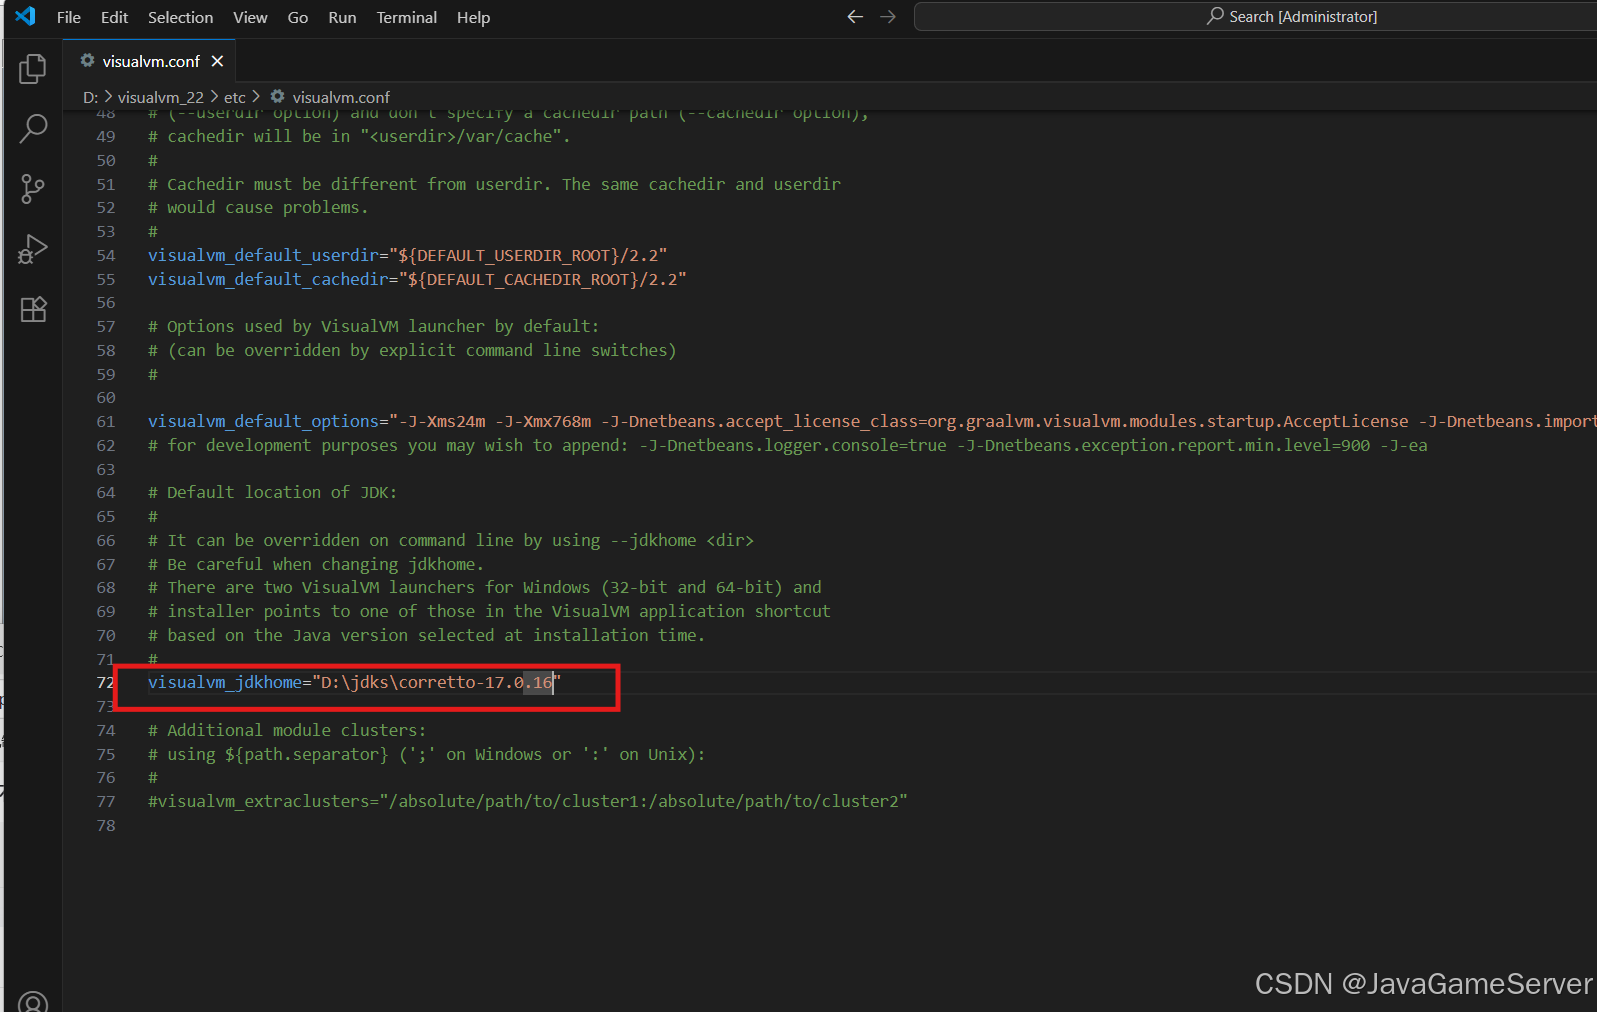1597x1012 pixels.
Task: Navigate back with the left arrow
Action: point(855,16)
